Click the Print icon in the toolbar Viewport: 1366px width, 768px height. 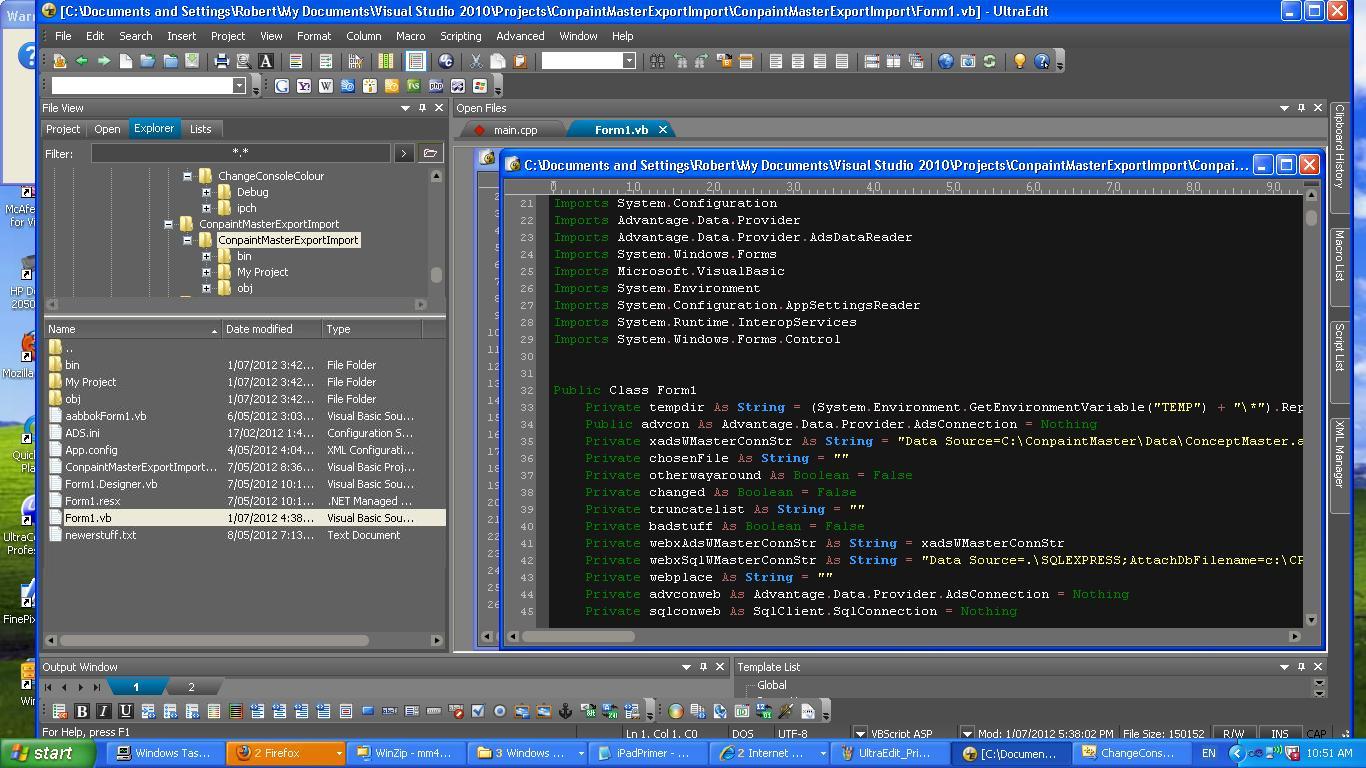[x=221, y=61]
